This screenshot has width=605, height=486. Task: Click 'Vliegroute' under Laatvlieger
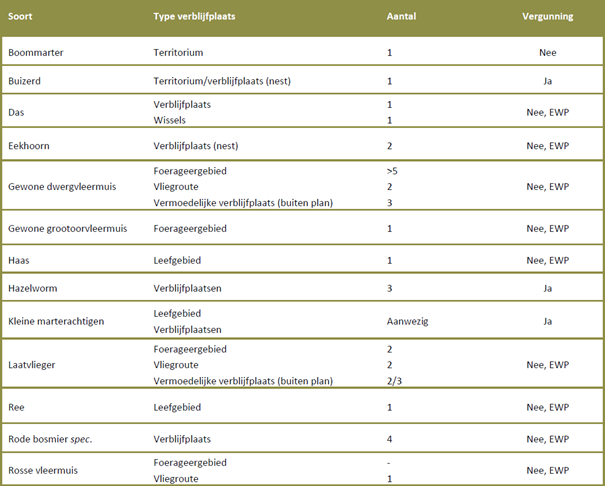click(176, 365)
